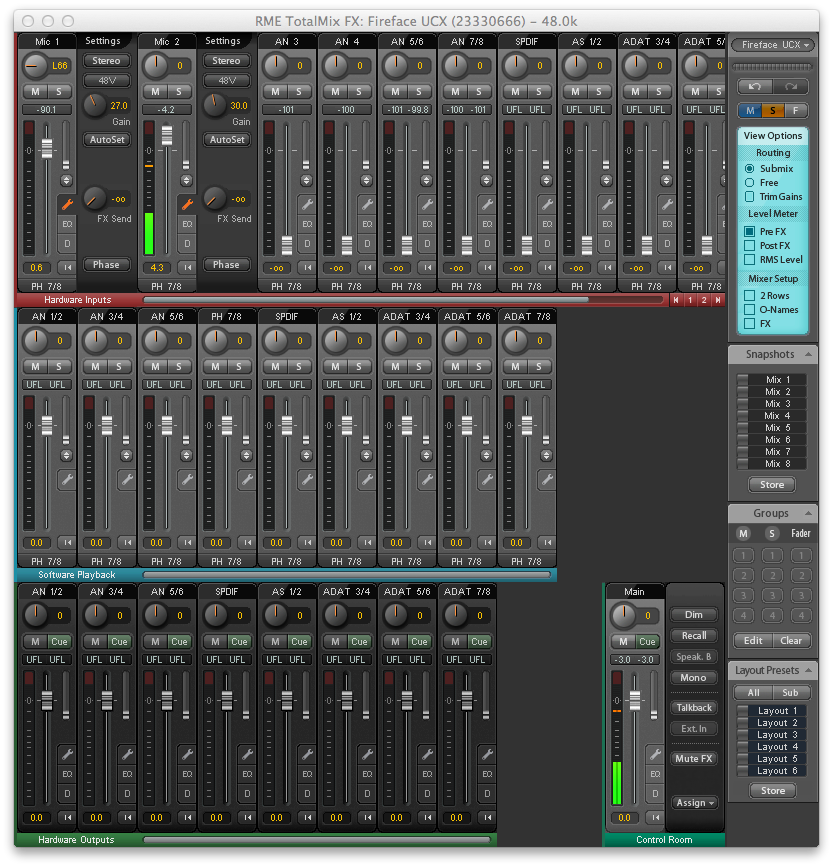Image resolution: width=833 pixels, height=867 pixels.
Task: Open the Fireface UCX device dropdown
Action: click(772, 45)
